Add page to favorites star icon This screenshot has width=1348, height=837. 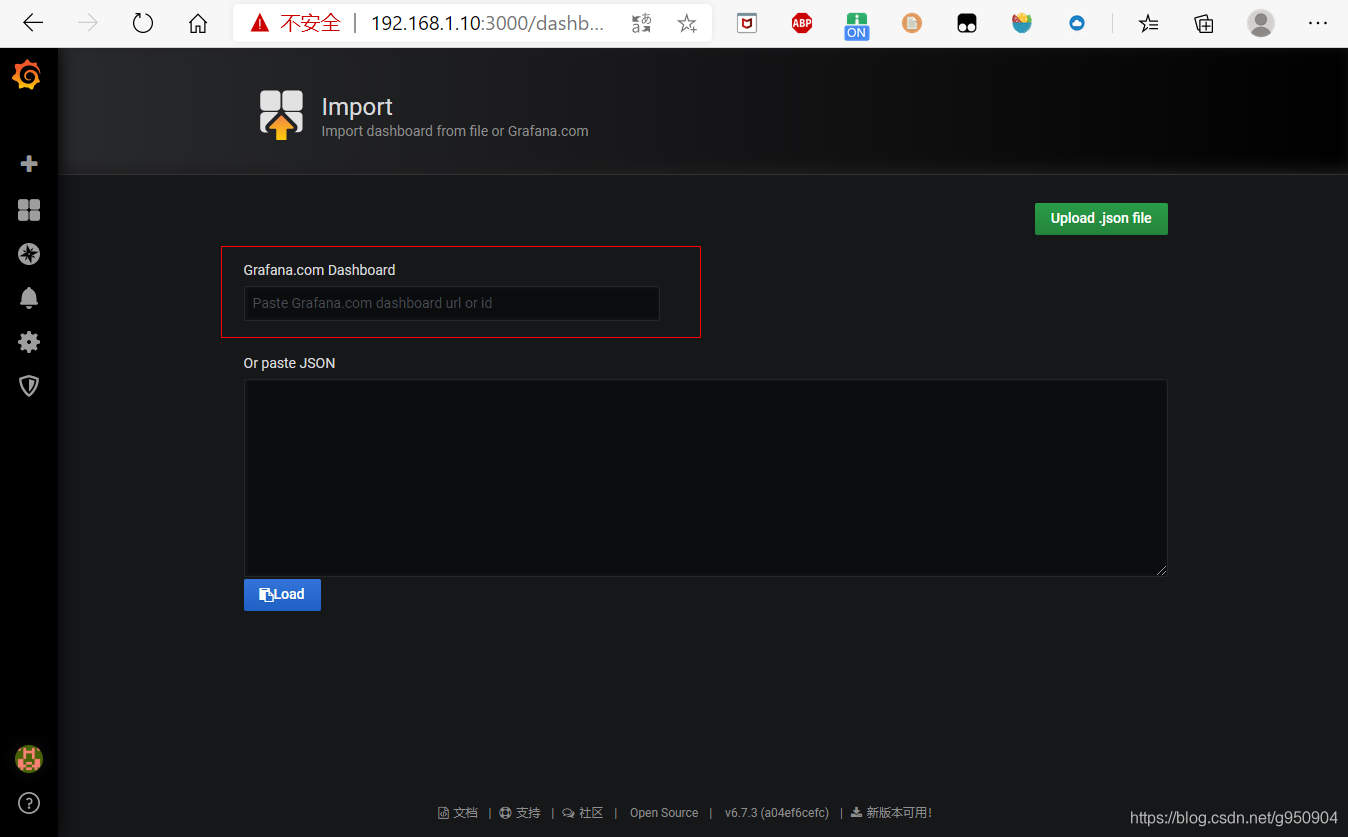(687, 23)
